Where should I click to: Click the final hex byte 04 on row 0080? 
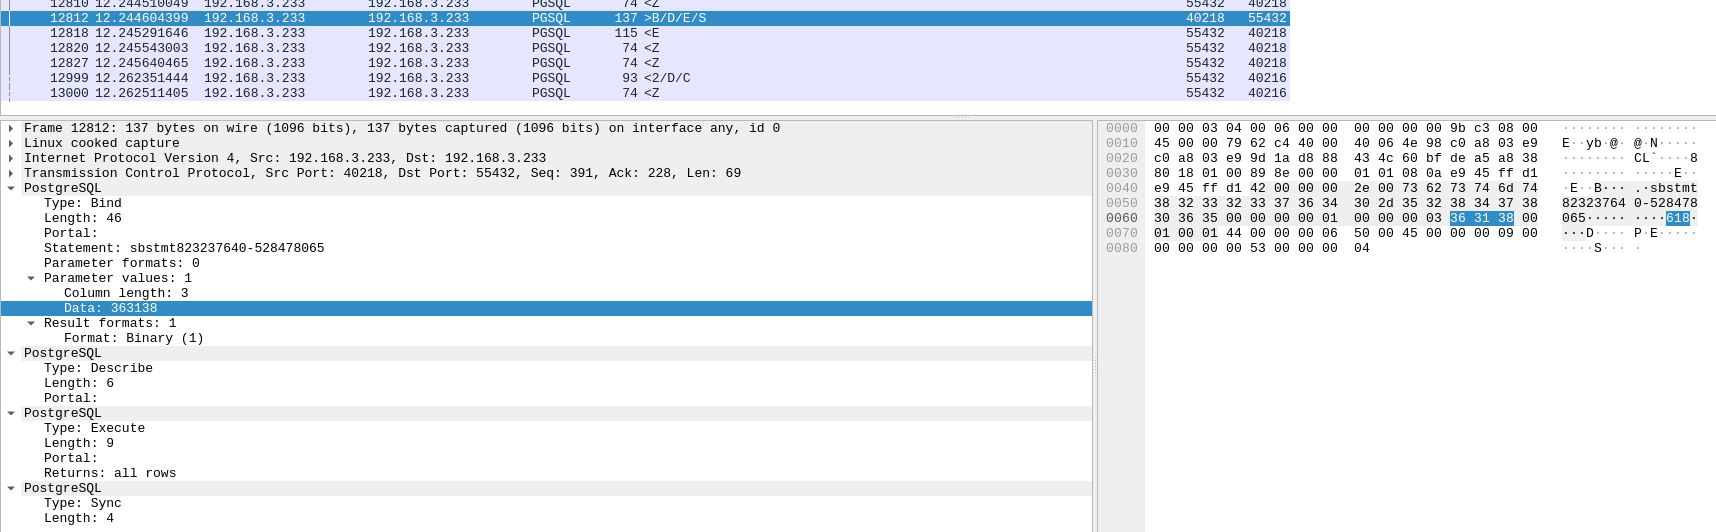coord(1362,248)
